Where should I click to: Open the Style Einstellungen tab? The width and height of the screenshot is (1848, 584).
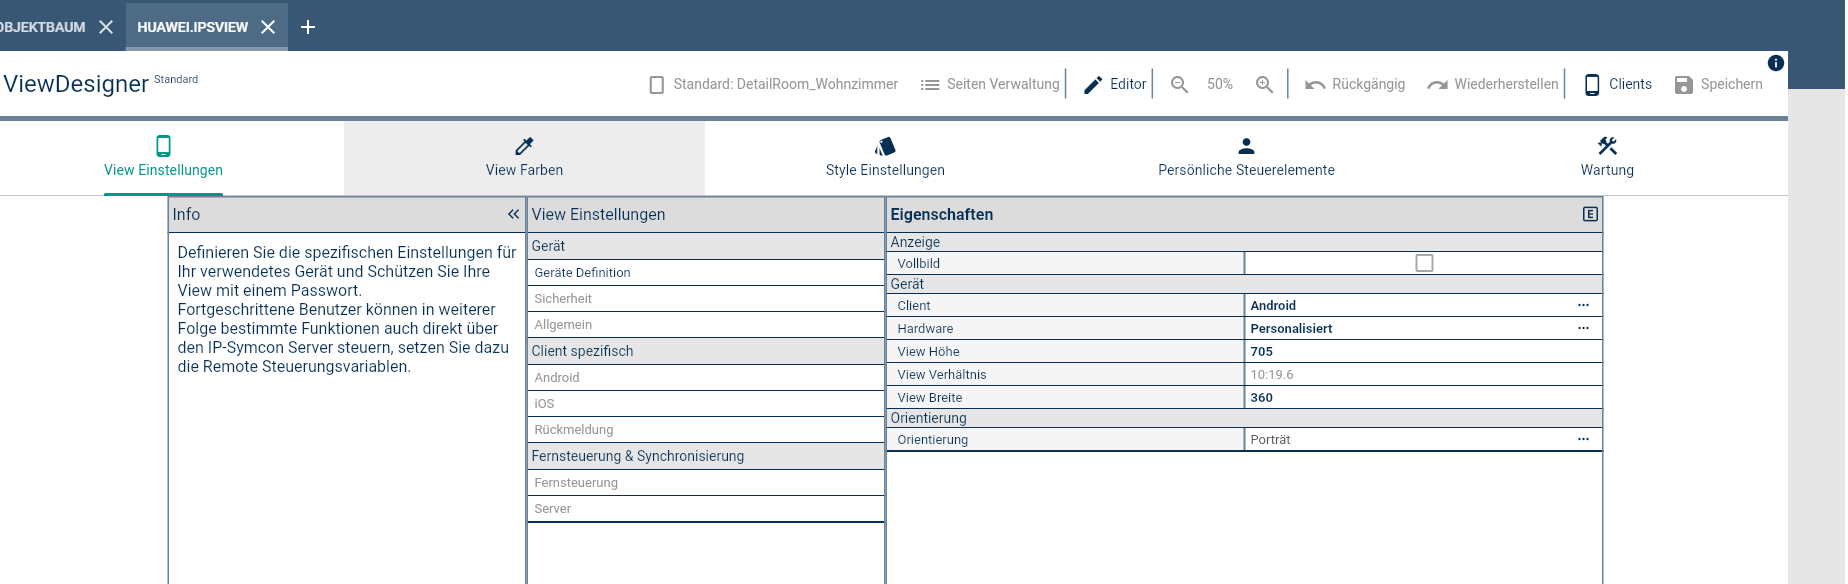click(x=885, y=157)
